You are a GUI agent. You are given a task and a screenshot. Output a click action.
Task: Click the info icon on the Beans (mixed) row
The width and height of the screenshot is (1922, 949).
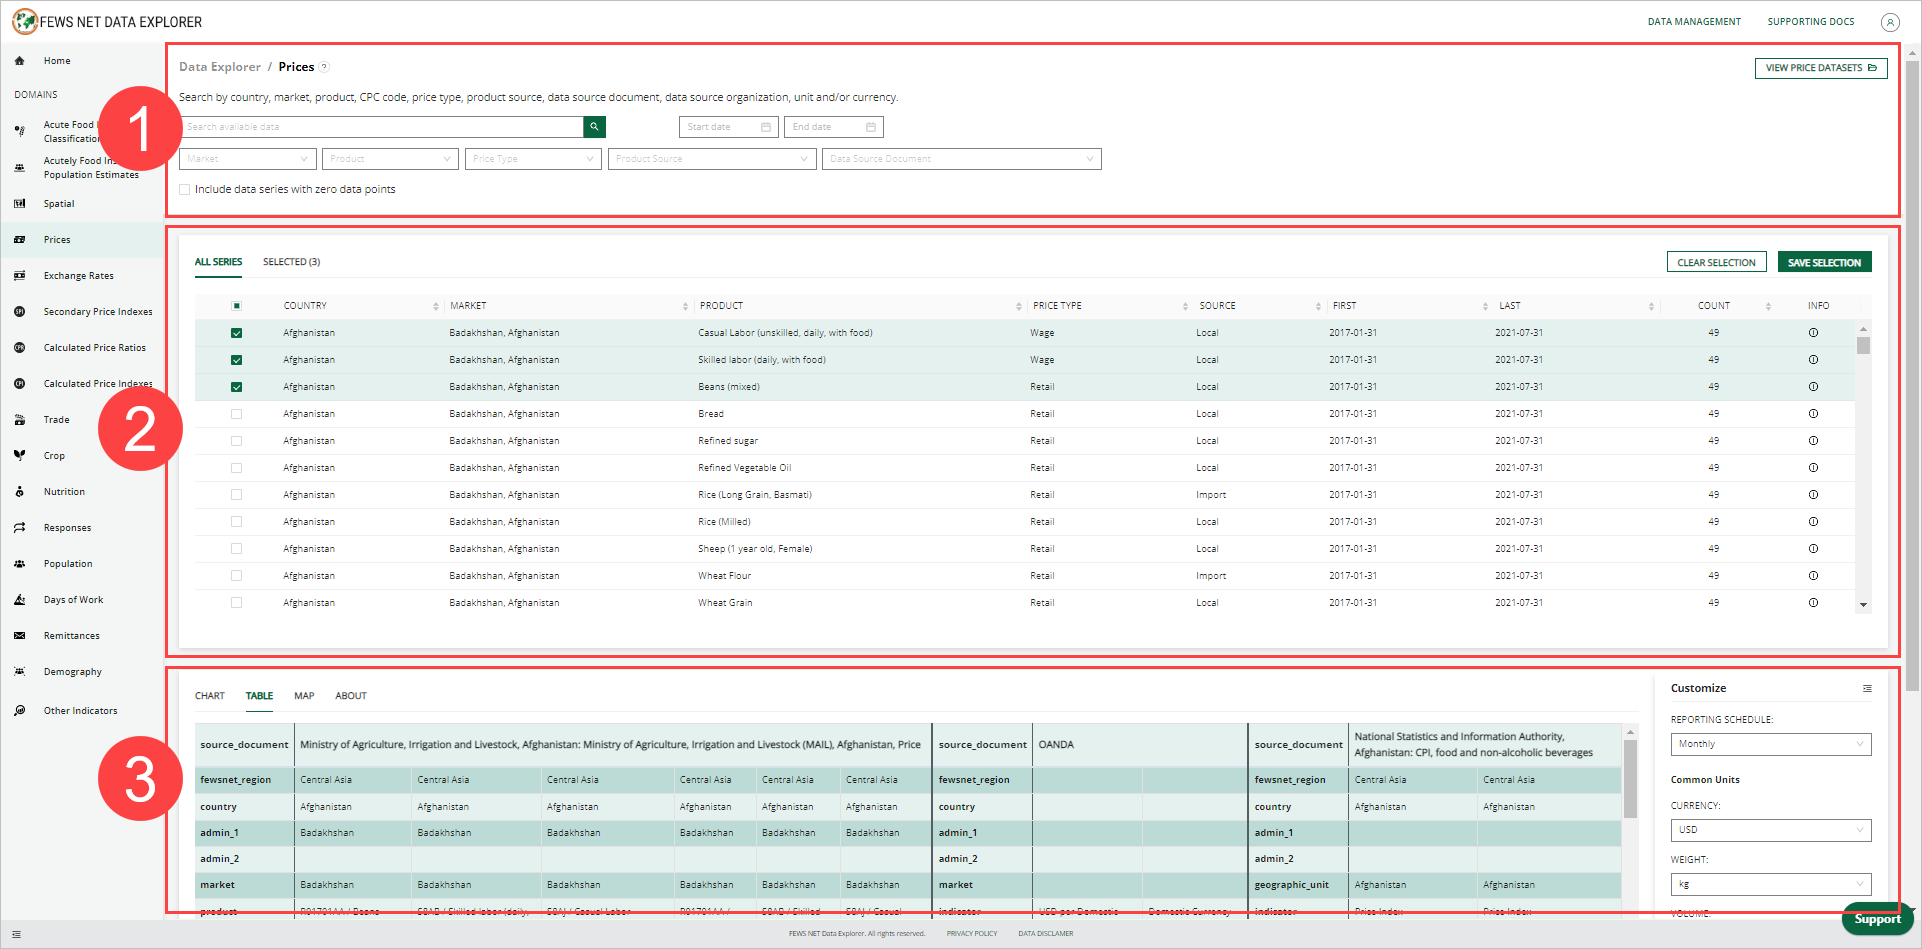(1813, 386)
